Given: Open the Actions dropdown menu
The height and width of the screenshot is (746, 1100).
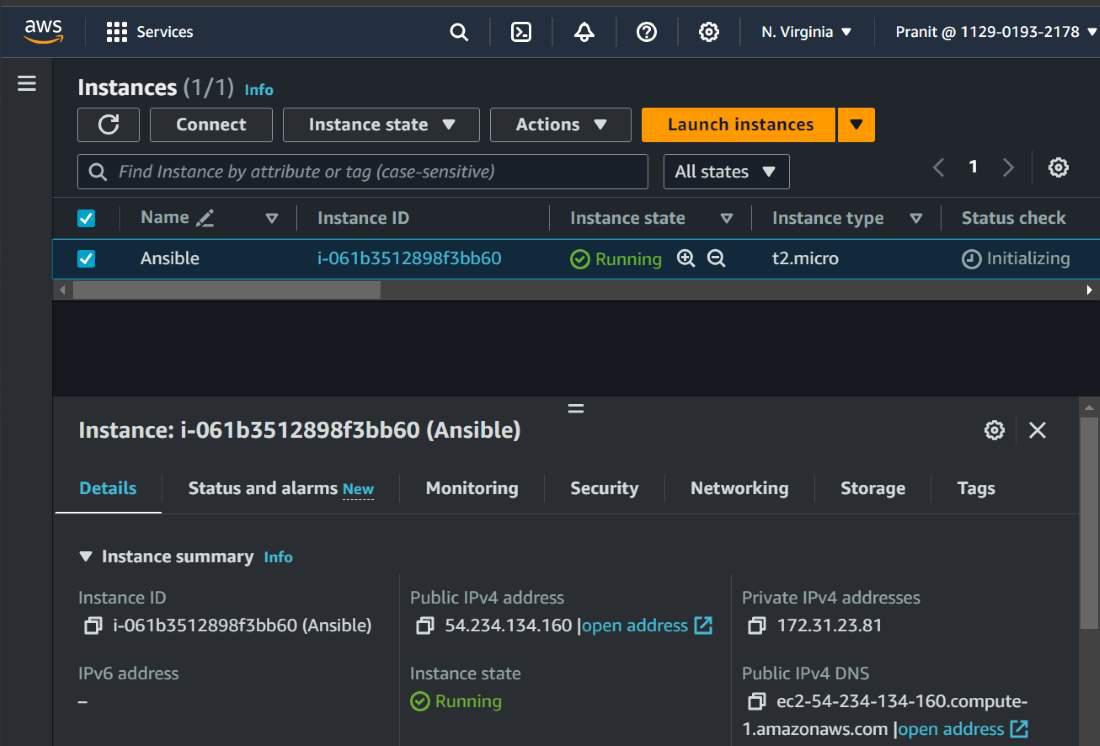Looking at the screenshot, I should 560,125.
